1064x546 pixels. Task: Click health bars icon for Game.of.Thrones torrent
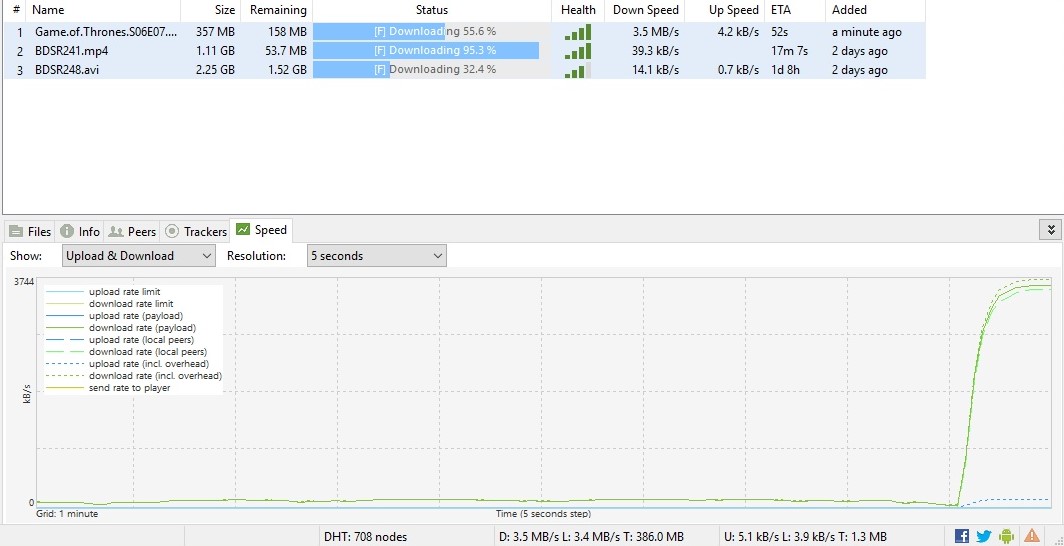[577, 32]
